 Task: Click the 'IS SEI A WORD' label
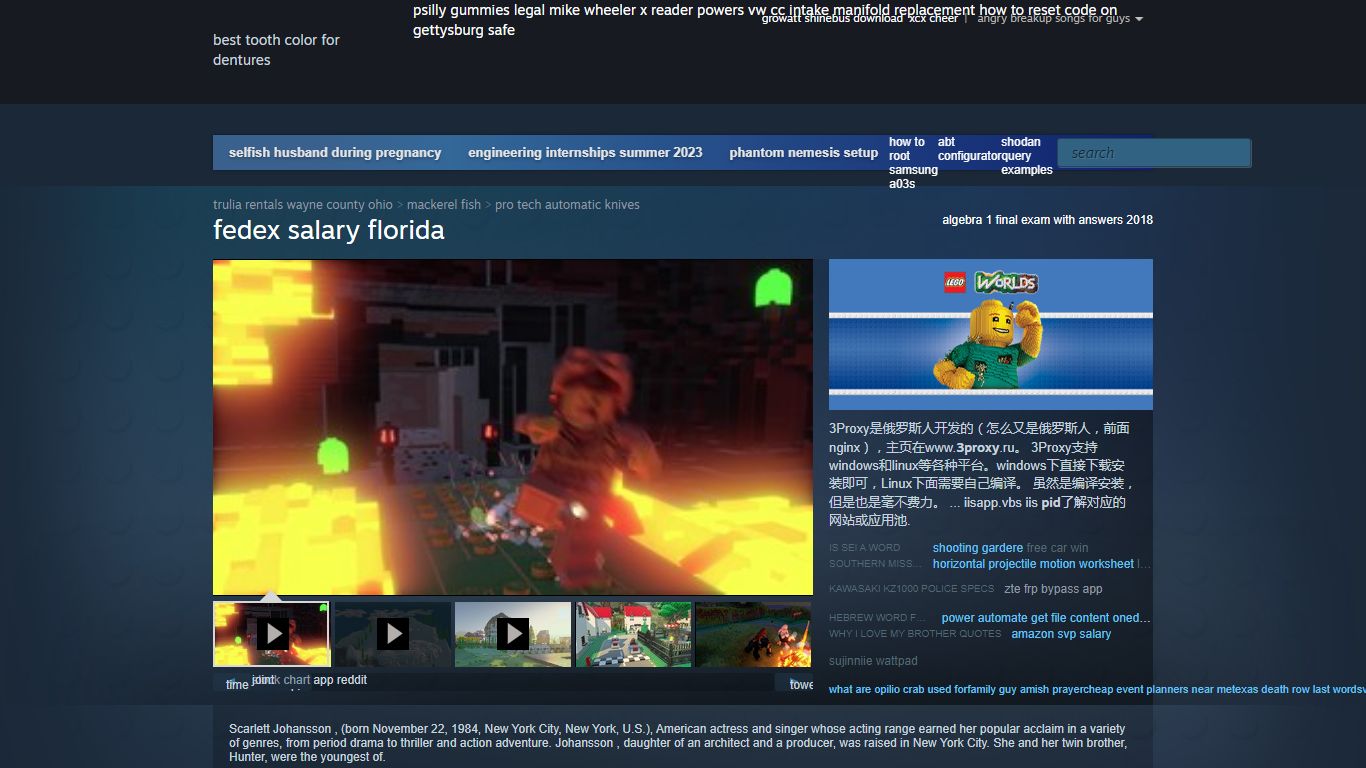tap(864, 548)
